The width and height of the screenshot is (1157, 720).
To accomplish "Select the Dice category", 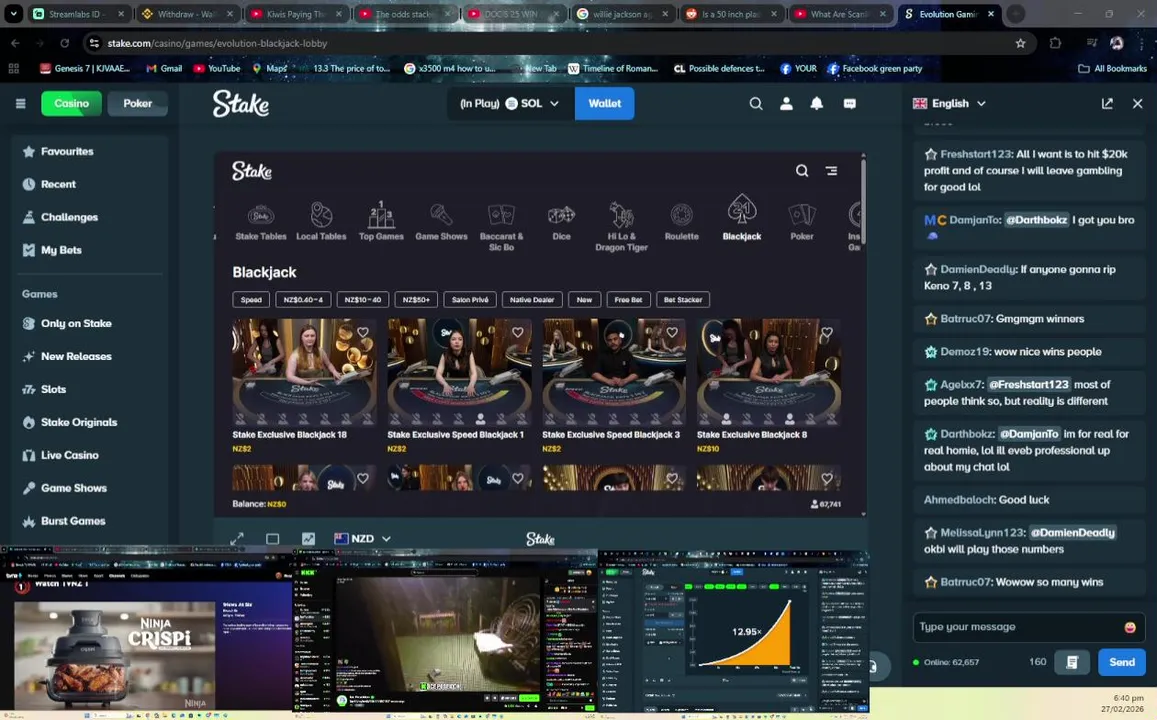I will (x=562, y=221).
